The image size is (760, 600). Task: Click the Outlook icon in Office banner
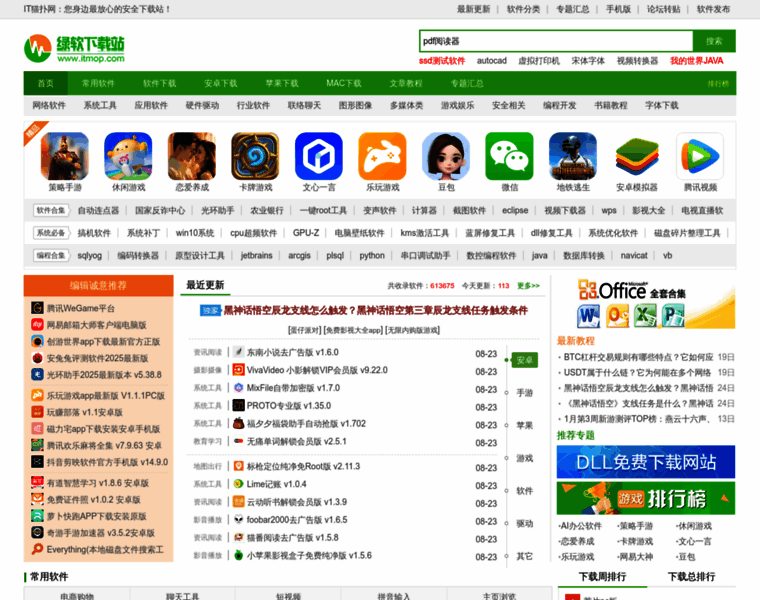617,316
